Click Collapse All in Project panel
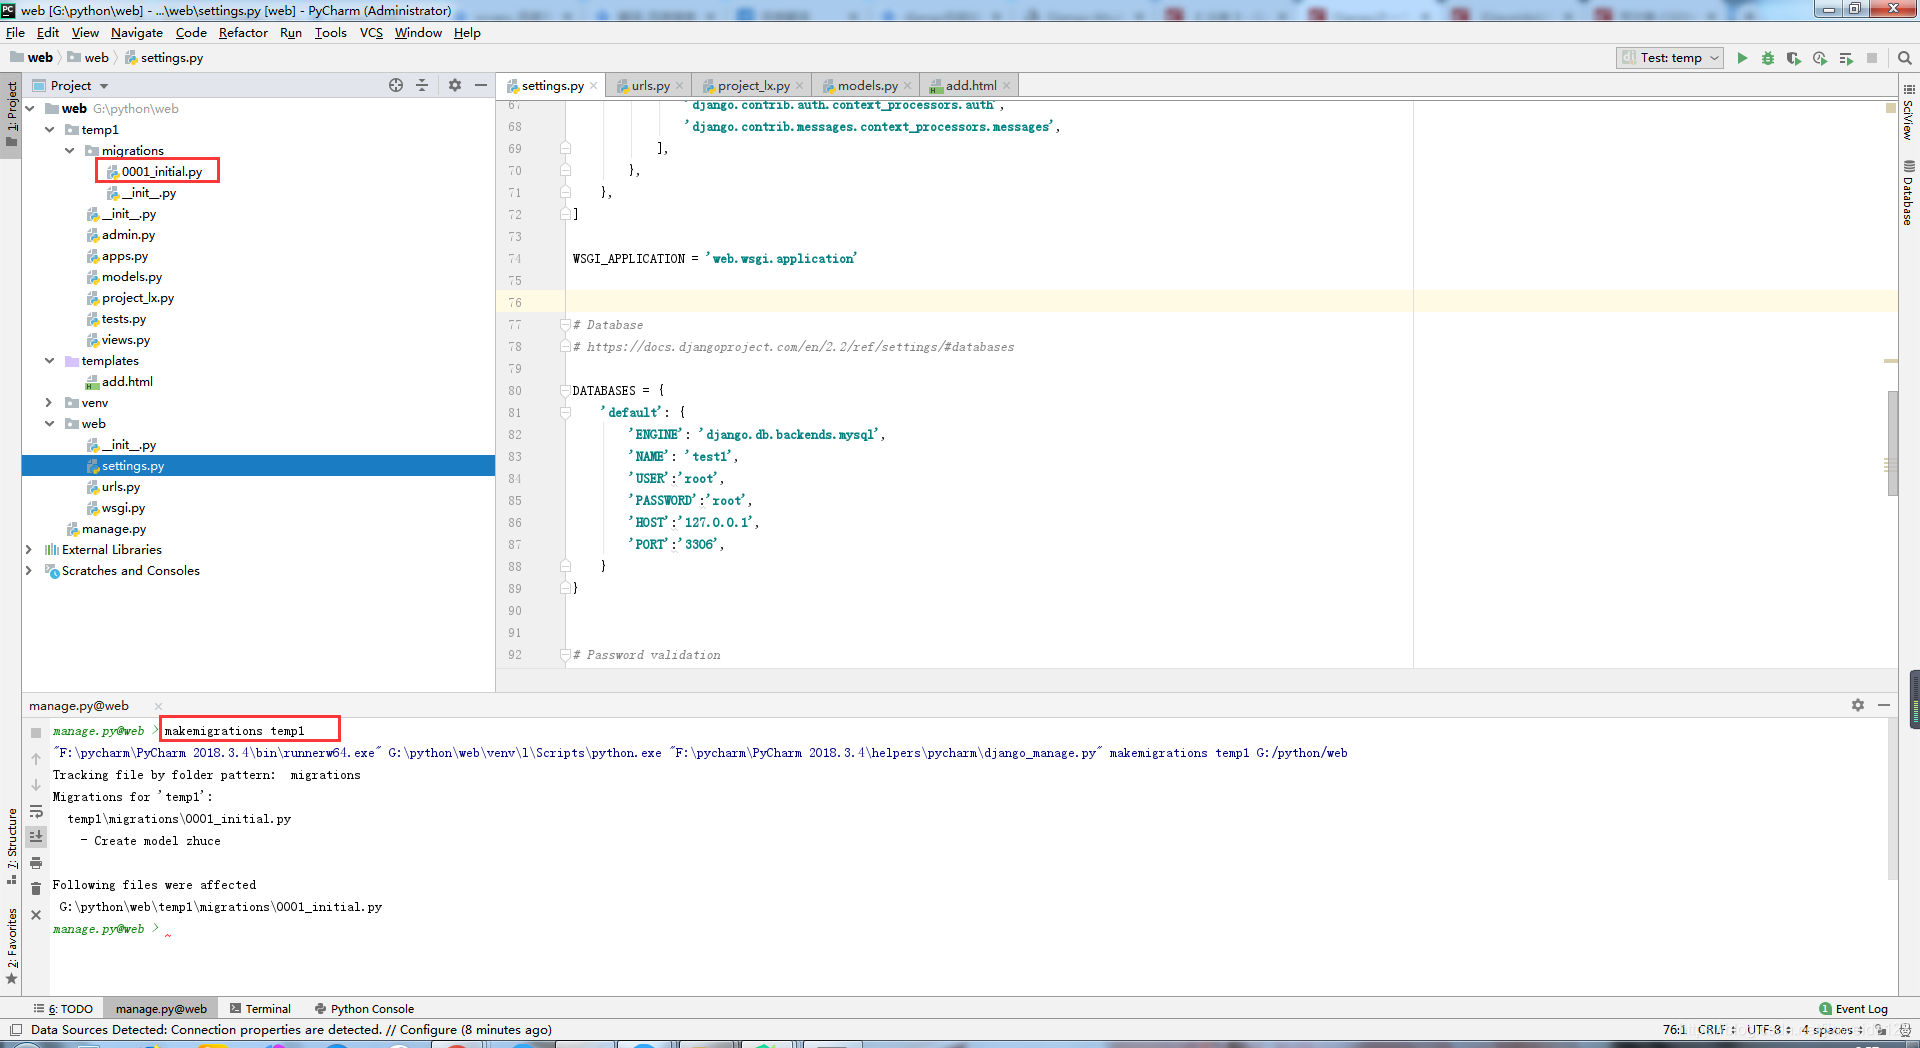 422,85
